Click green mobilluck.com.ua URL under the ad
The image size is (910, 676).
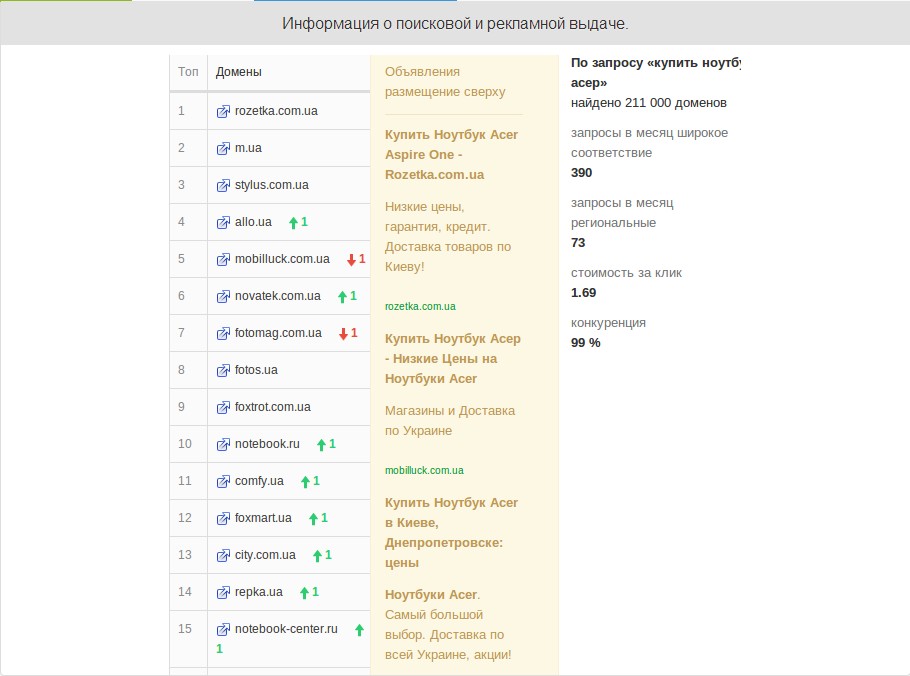[x=424, y=470]
